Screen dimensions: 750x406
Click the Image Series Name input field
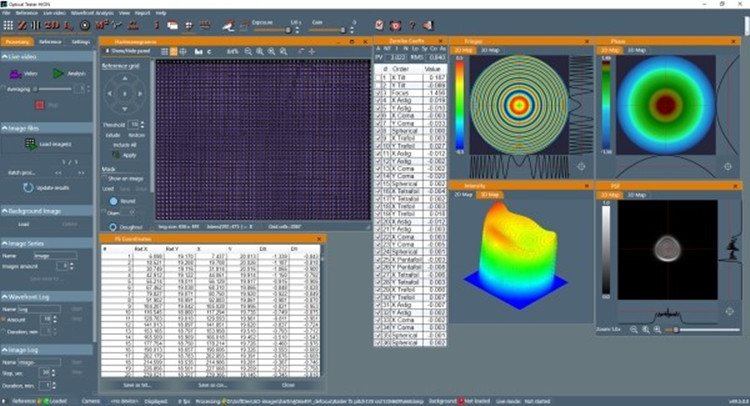click(54, 256)
